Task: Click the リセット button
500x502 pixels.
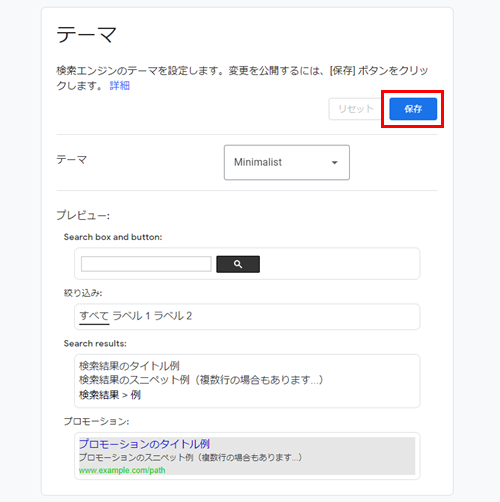Action: [x=355, y=109]
